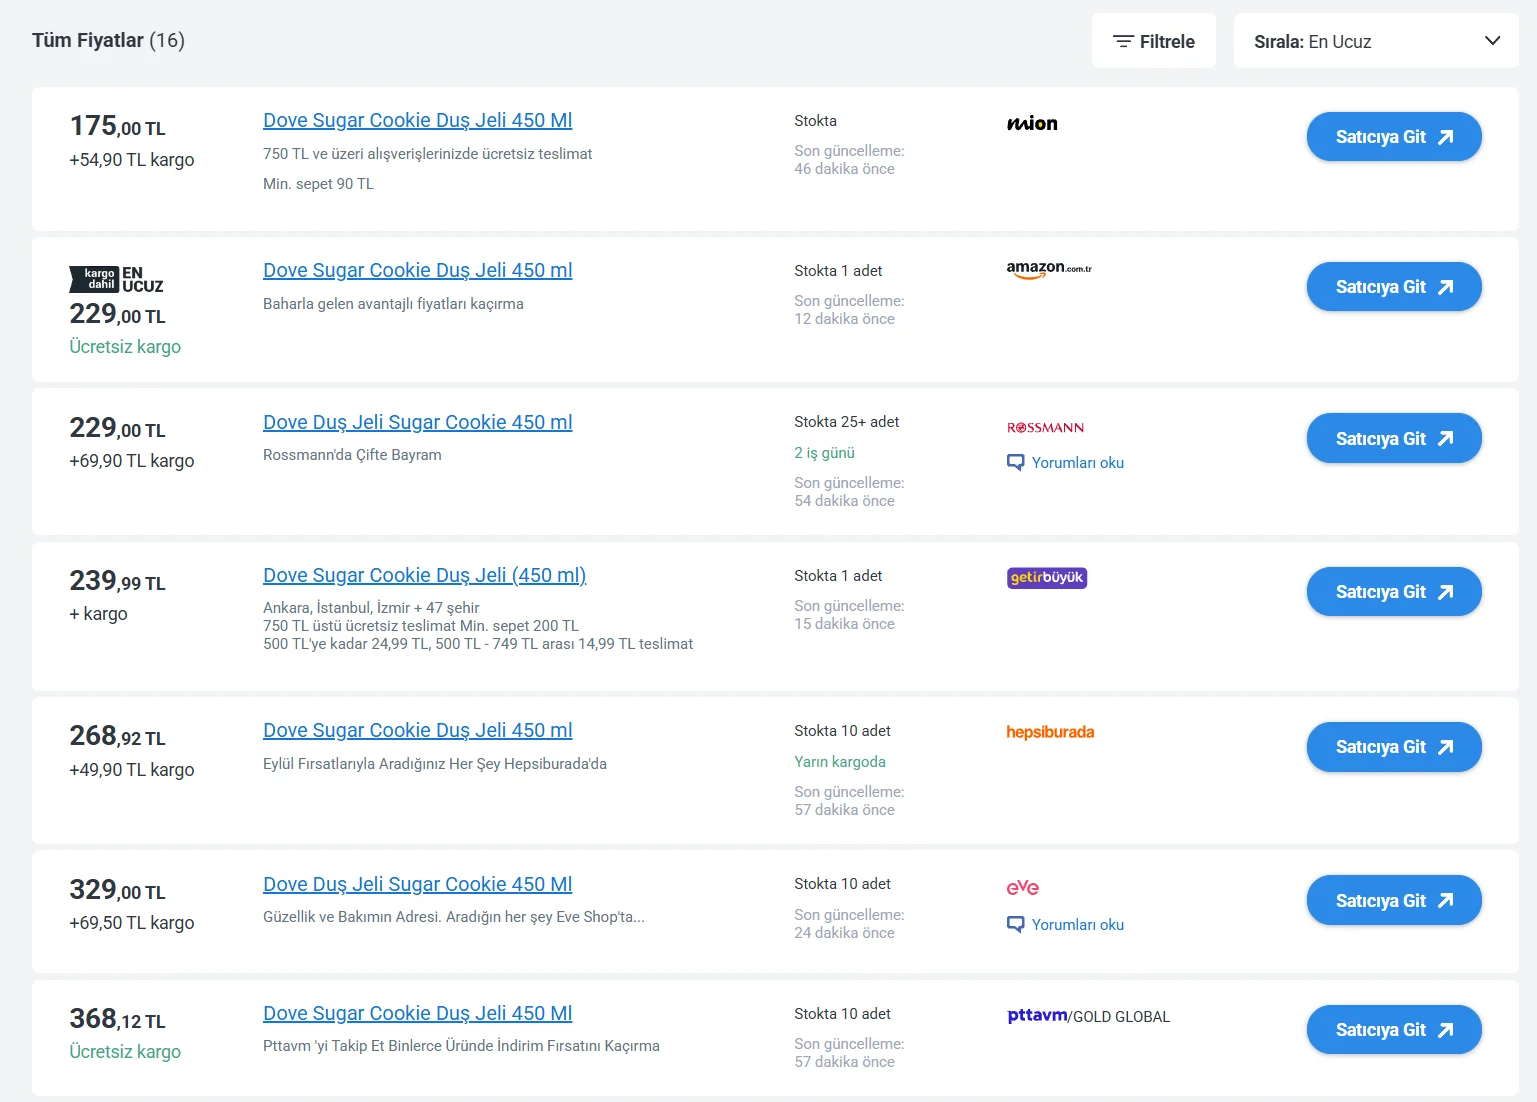Open Rossmann's Dove Duş Jeli Sugar Cookie link

tap(417, 422)
